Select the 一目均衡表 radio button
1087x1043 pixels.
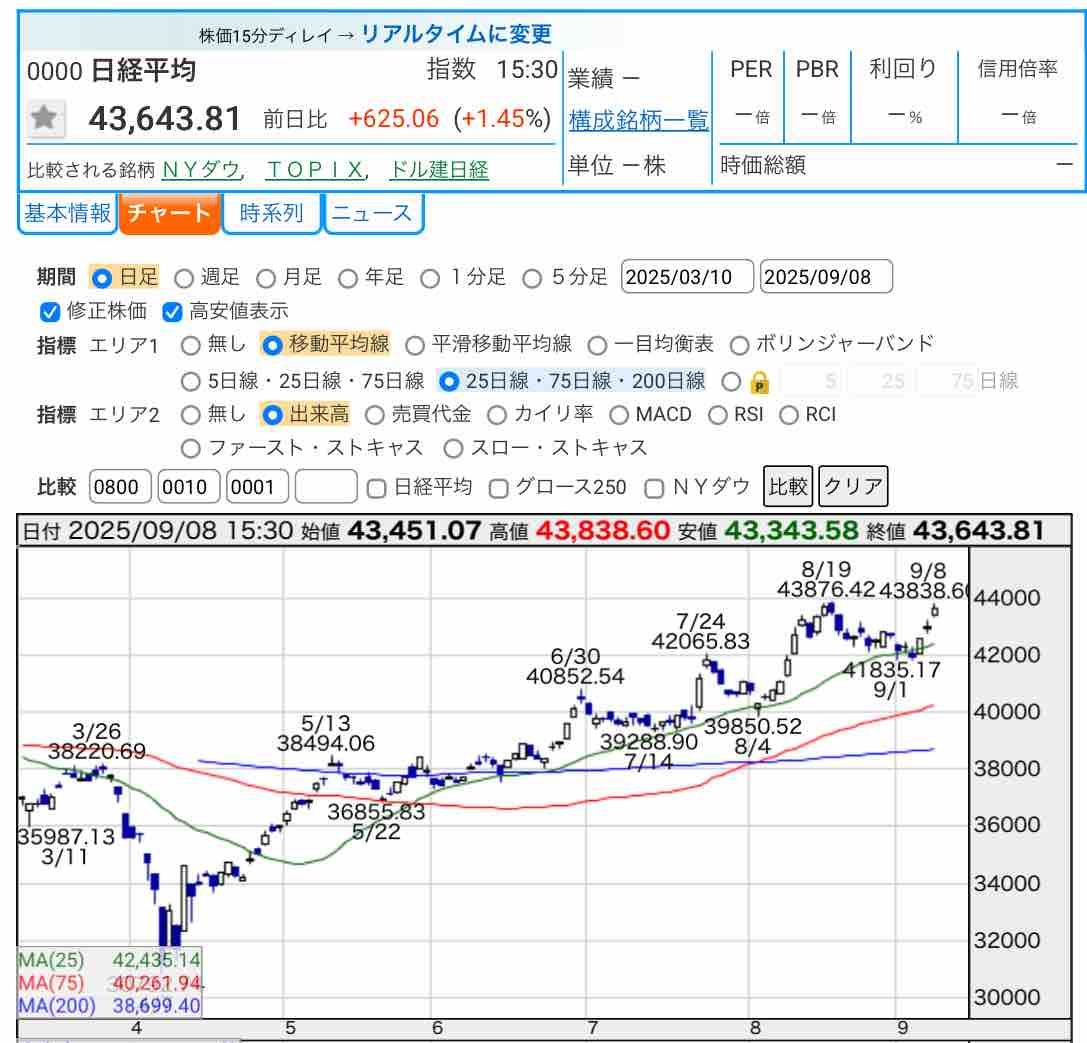[x=597, y=345]
